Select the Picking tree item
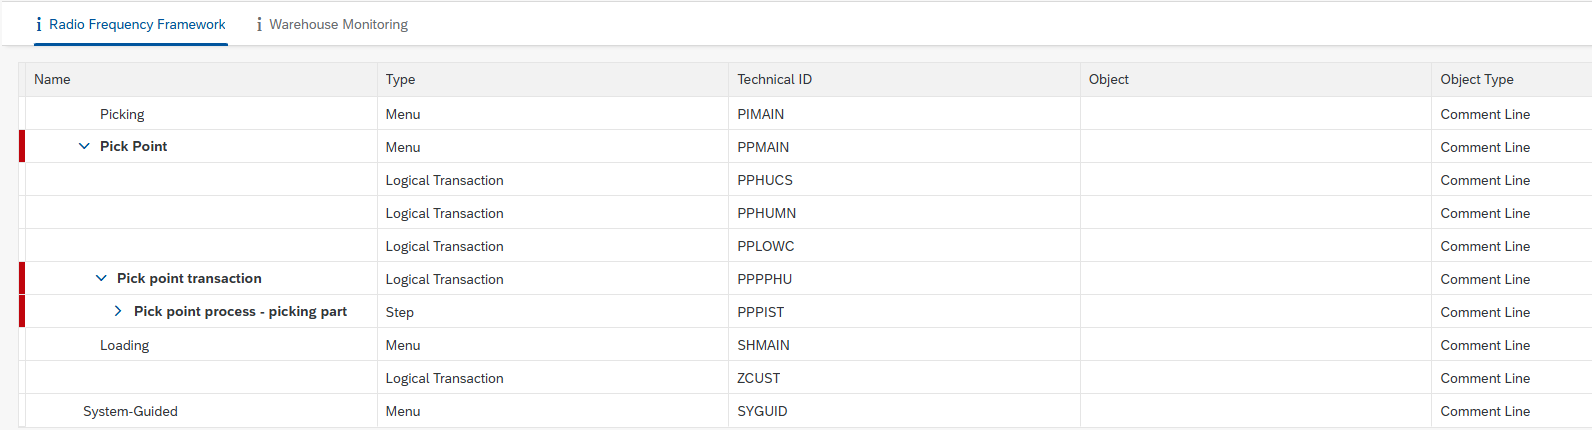The image size is (1592, 430). click(122, 114)
